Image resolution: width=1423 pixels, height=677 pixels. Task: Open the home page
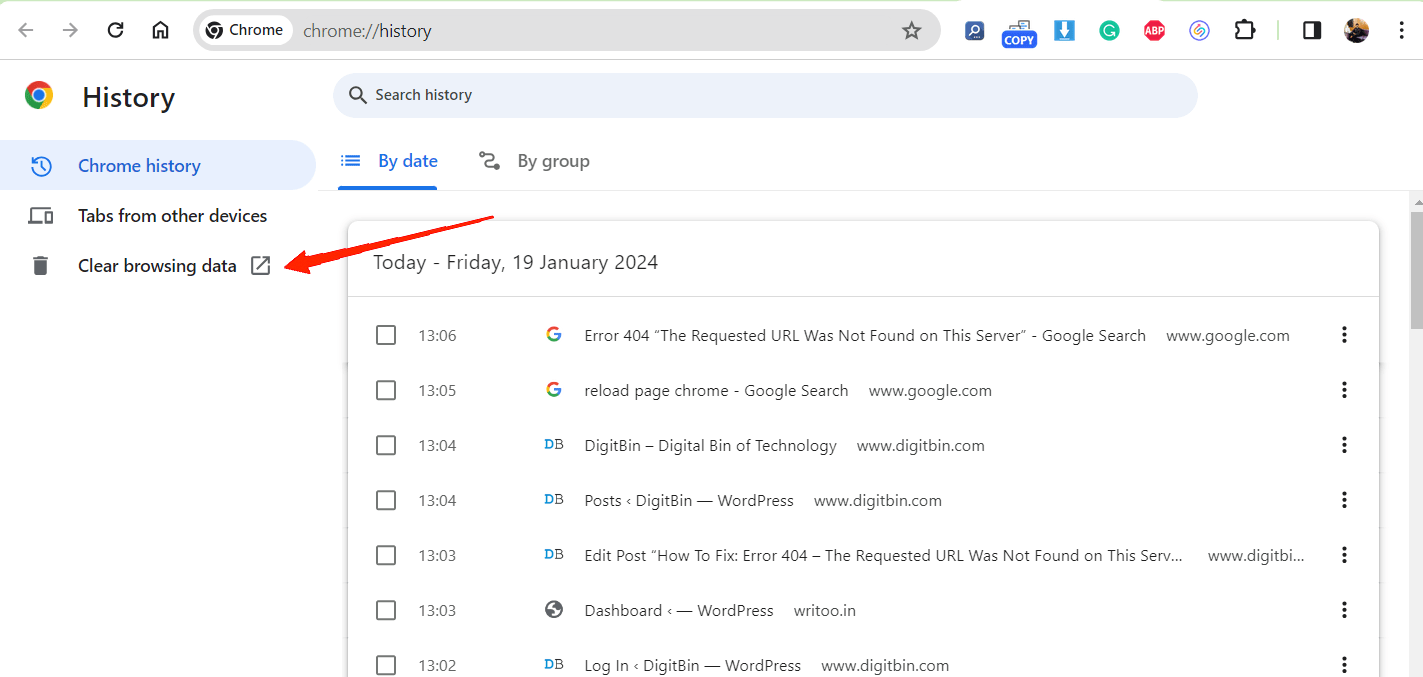(x=160, y=30)
